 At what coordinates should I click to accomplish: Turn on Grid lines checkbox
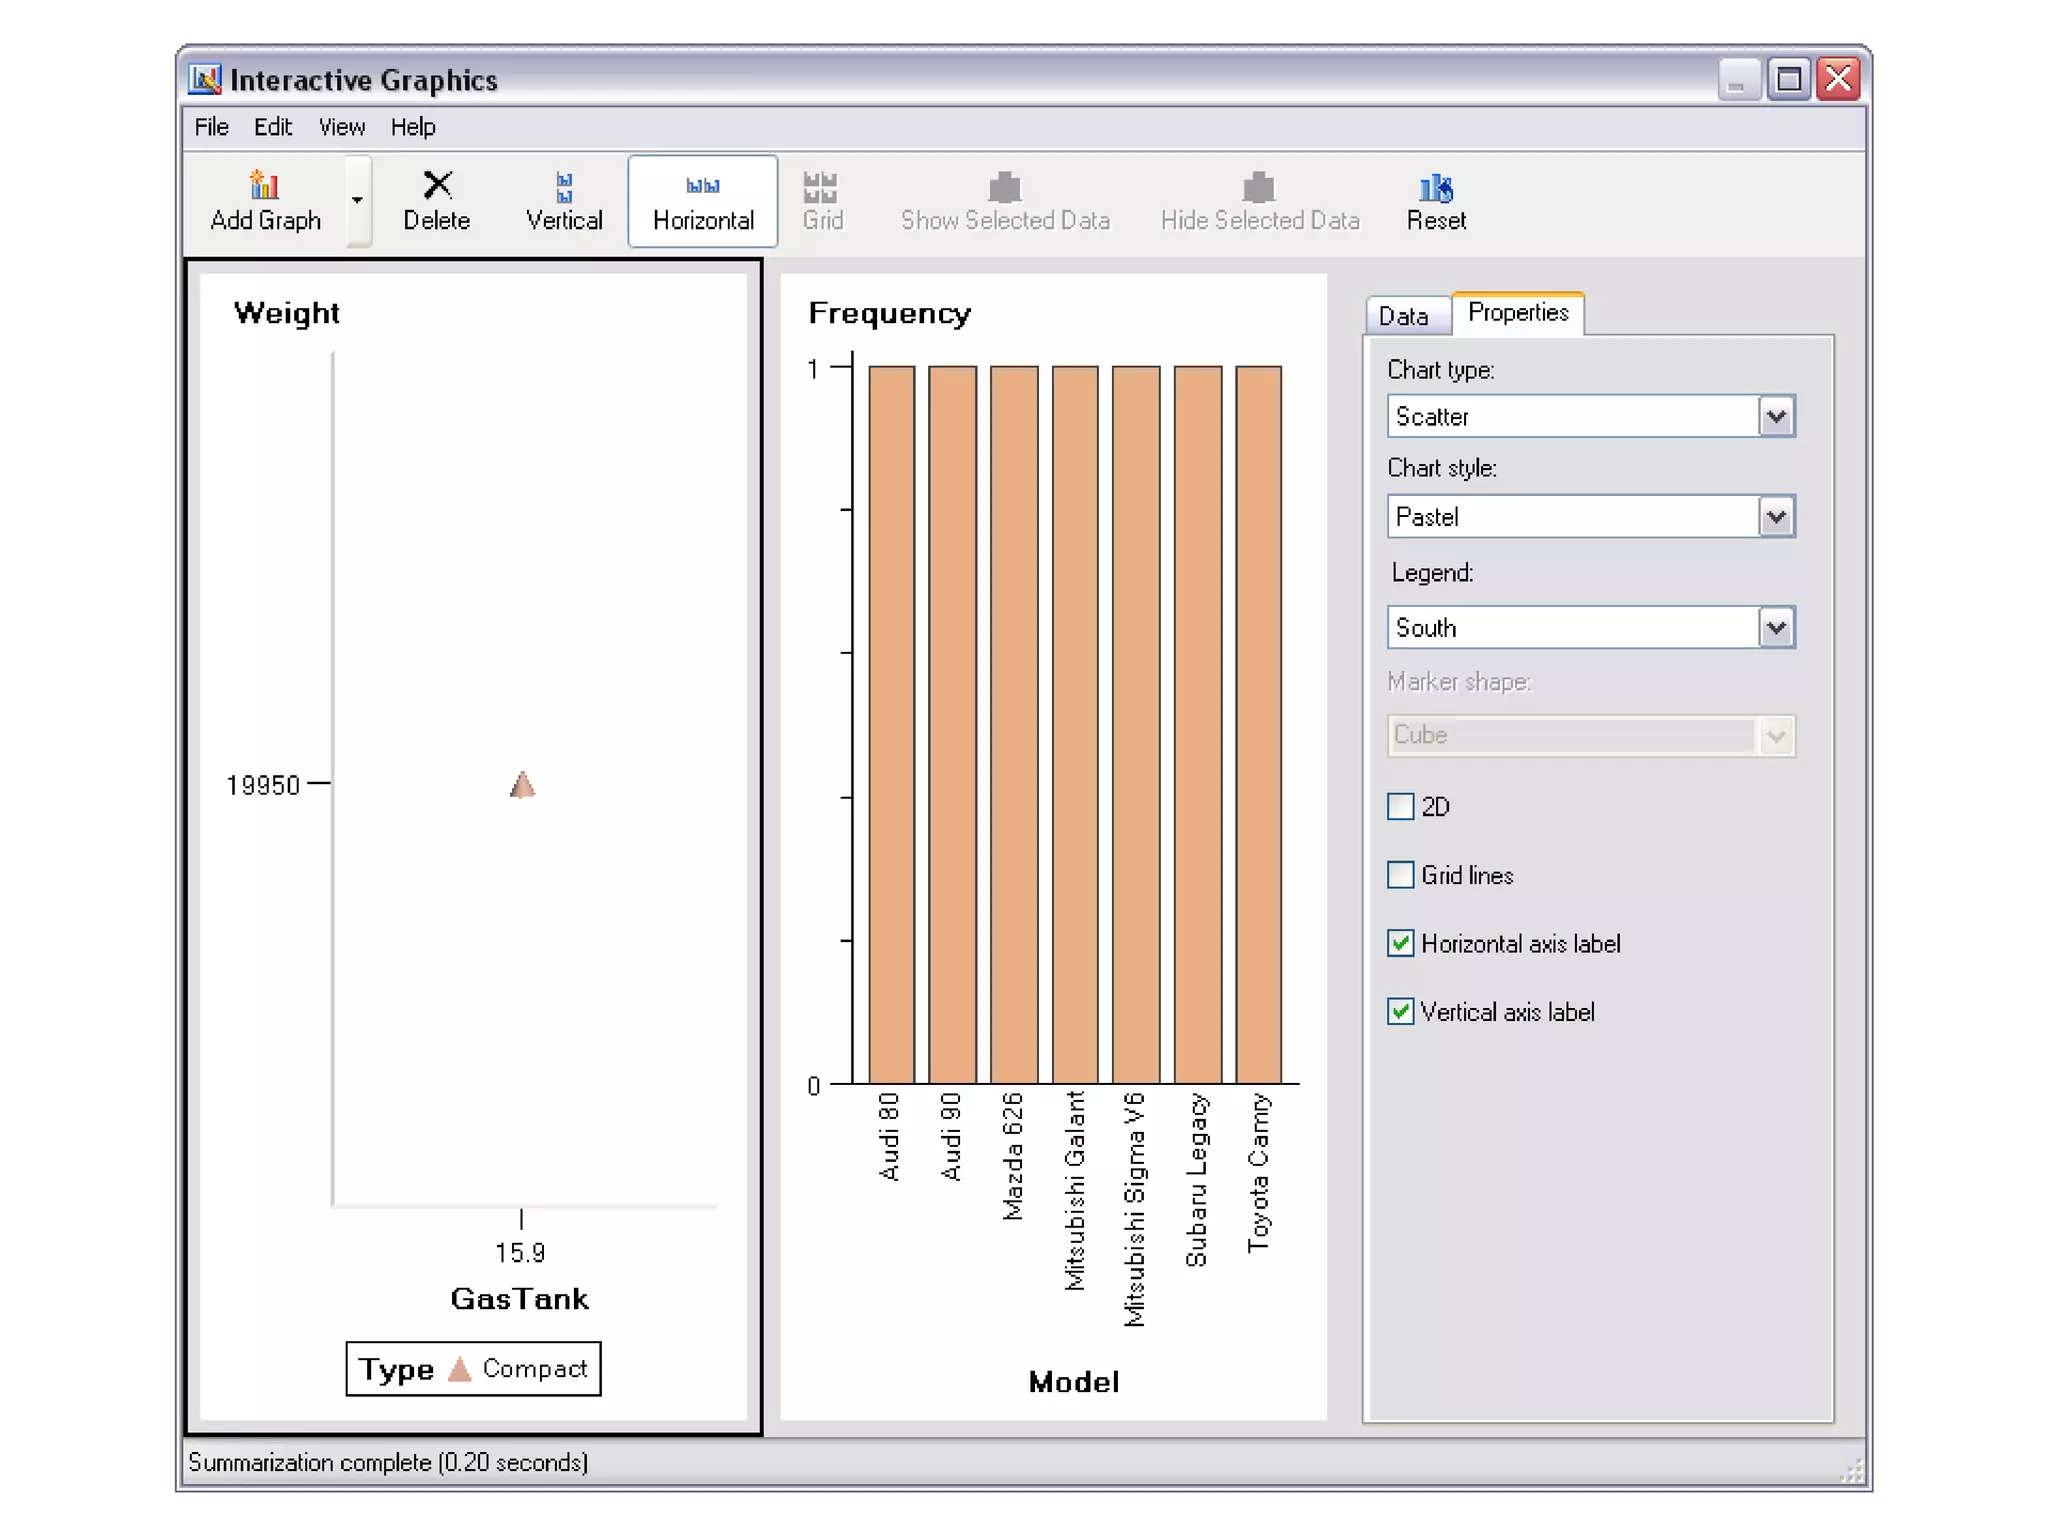click(1401, 875)
